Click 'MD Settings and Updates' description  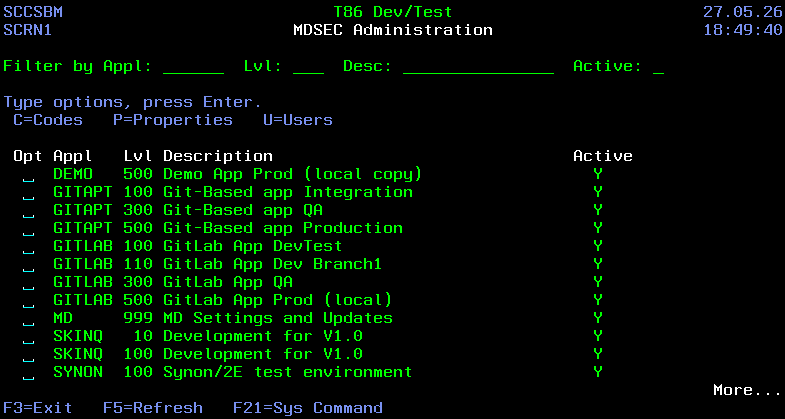click(x=278, y=318)
